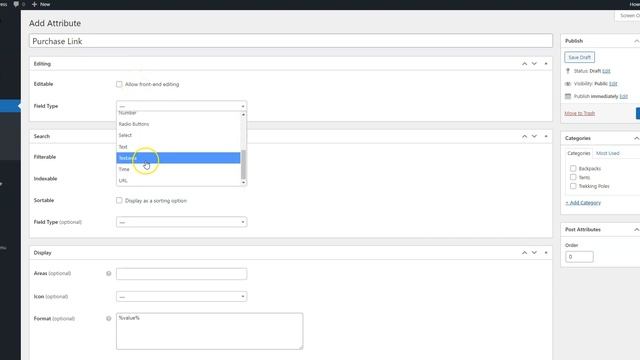640x360 pixels.
Task: Click the dropdown list scroll down arrow
Action: pos(243,182)
